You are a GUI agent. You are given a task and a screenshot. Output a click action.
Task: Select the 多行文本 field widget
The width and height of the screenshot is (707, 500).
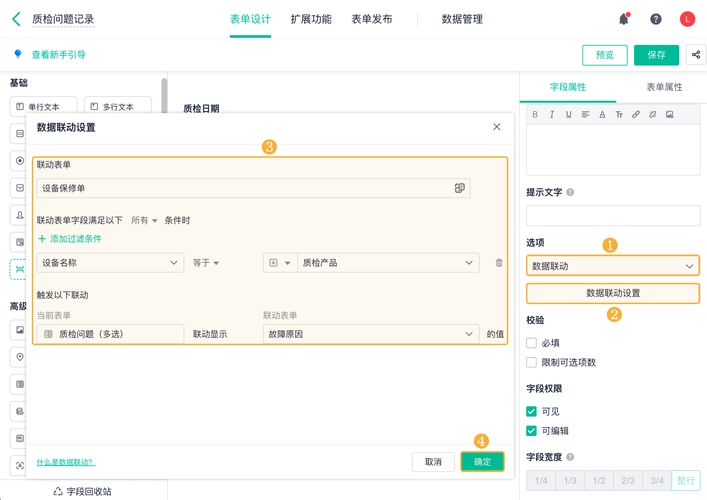point(118,106)
